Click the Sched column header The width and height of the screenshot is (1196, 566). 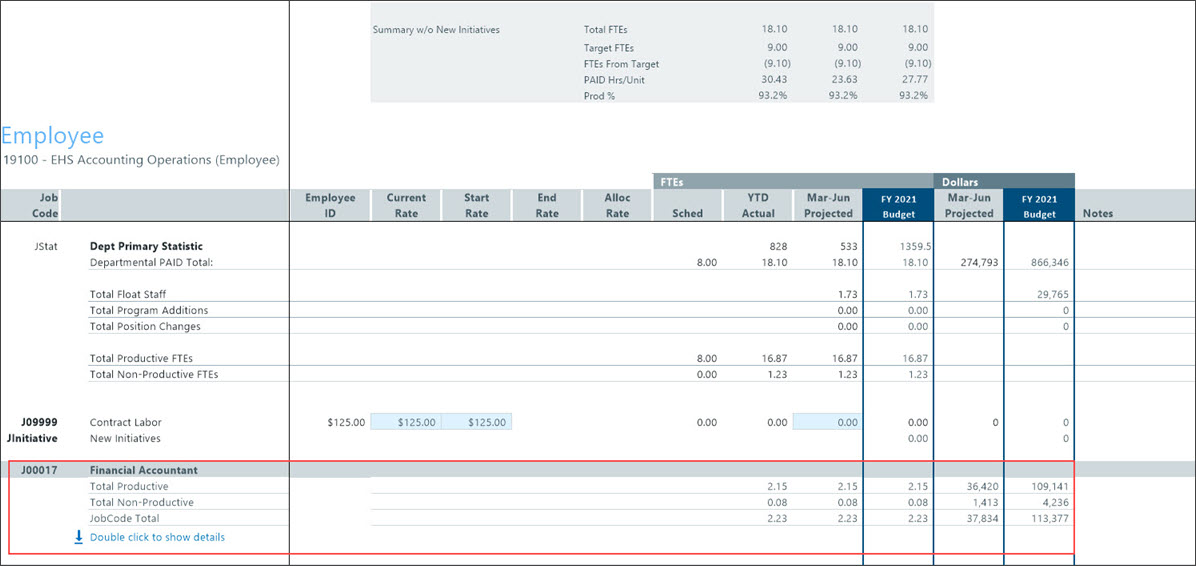(x=687, y=213)
